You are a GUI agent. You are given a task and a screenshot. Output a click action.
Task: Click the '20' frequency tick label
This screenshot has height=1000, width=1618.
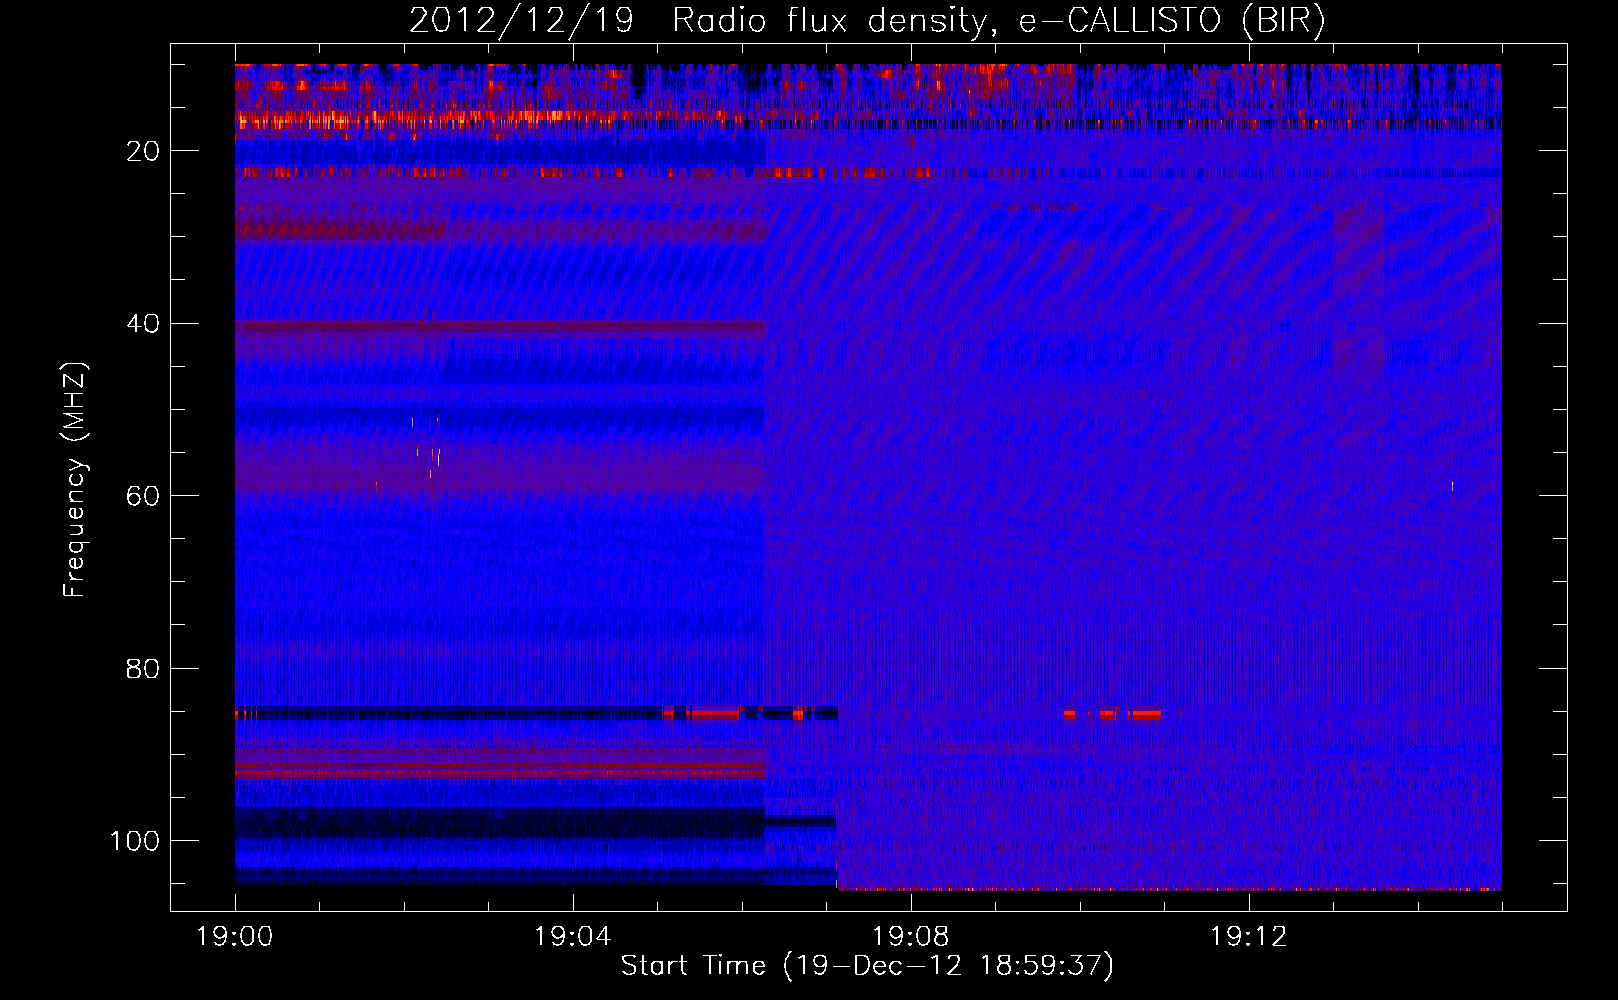coord(144,151)
